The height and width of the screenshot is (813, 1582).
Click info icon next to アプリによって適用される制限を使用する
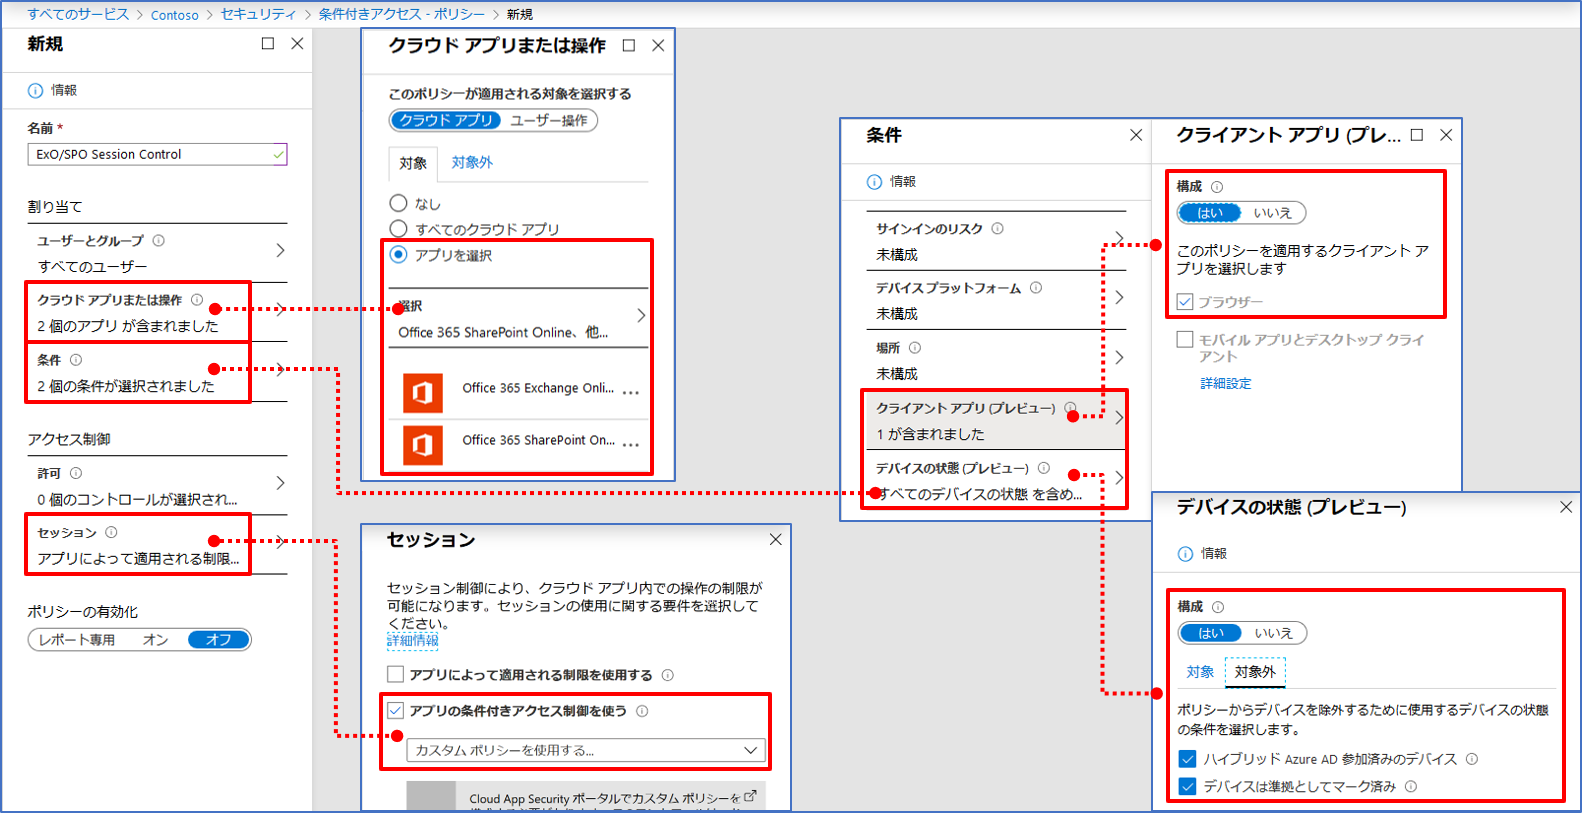click(x=668, y=675)
